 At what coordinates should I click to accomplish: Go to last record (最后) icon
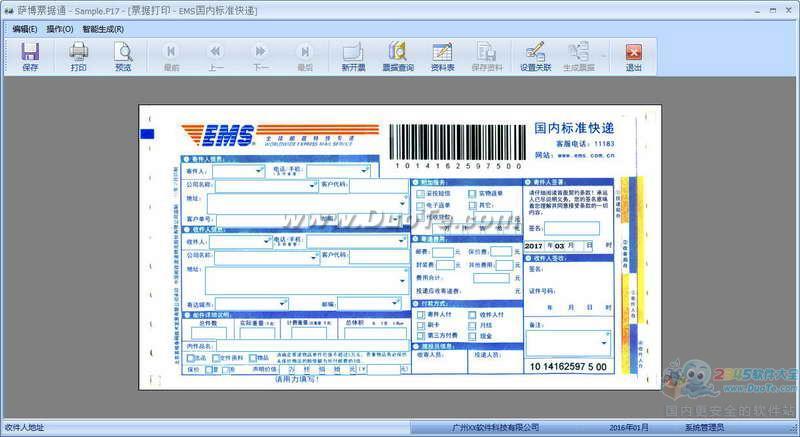pos(305,53)
